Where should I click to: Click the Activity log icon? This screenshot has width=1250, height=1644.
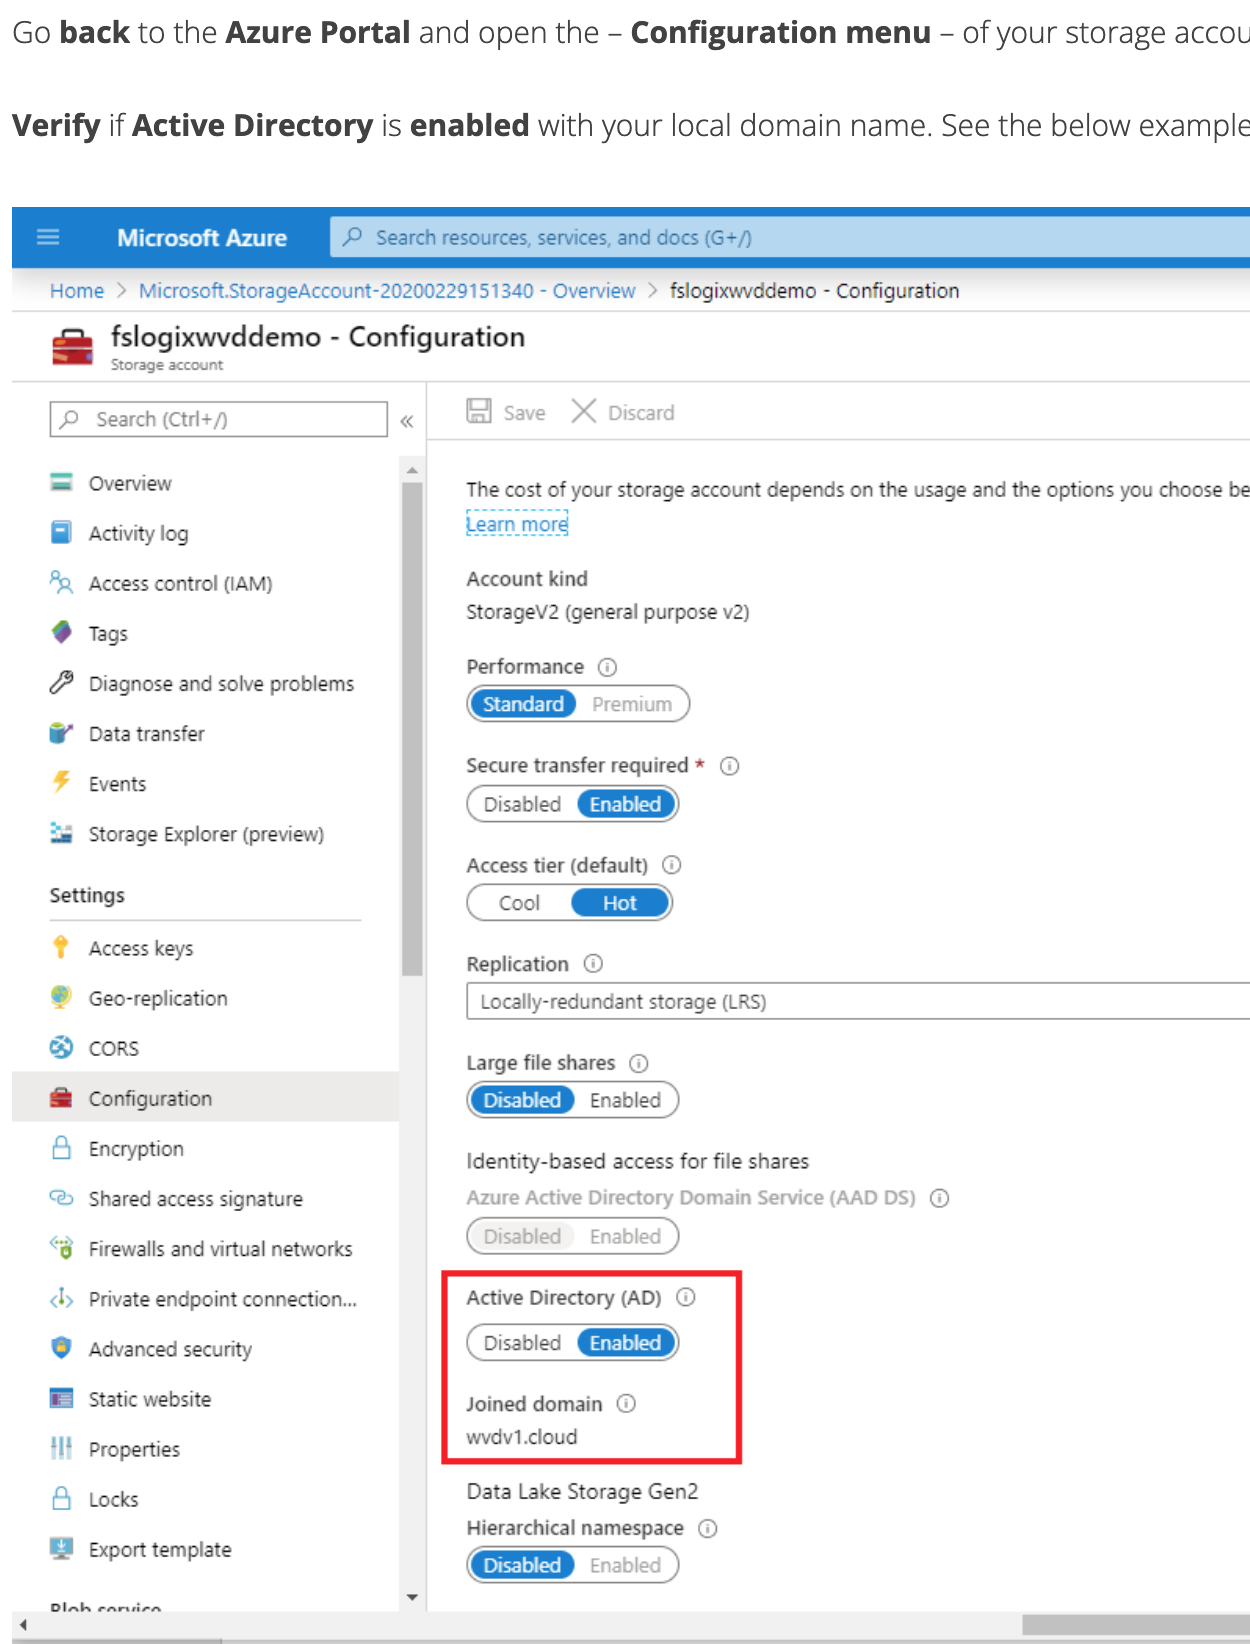61,532
